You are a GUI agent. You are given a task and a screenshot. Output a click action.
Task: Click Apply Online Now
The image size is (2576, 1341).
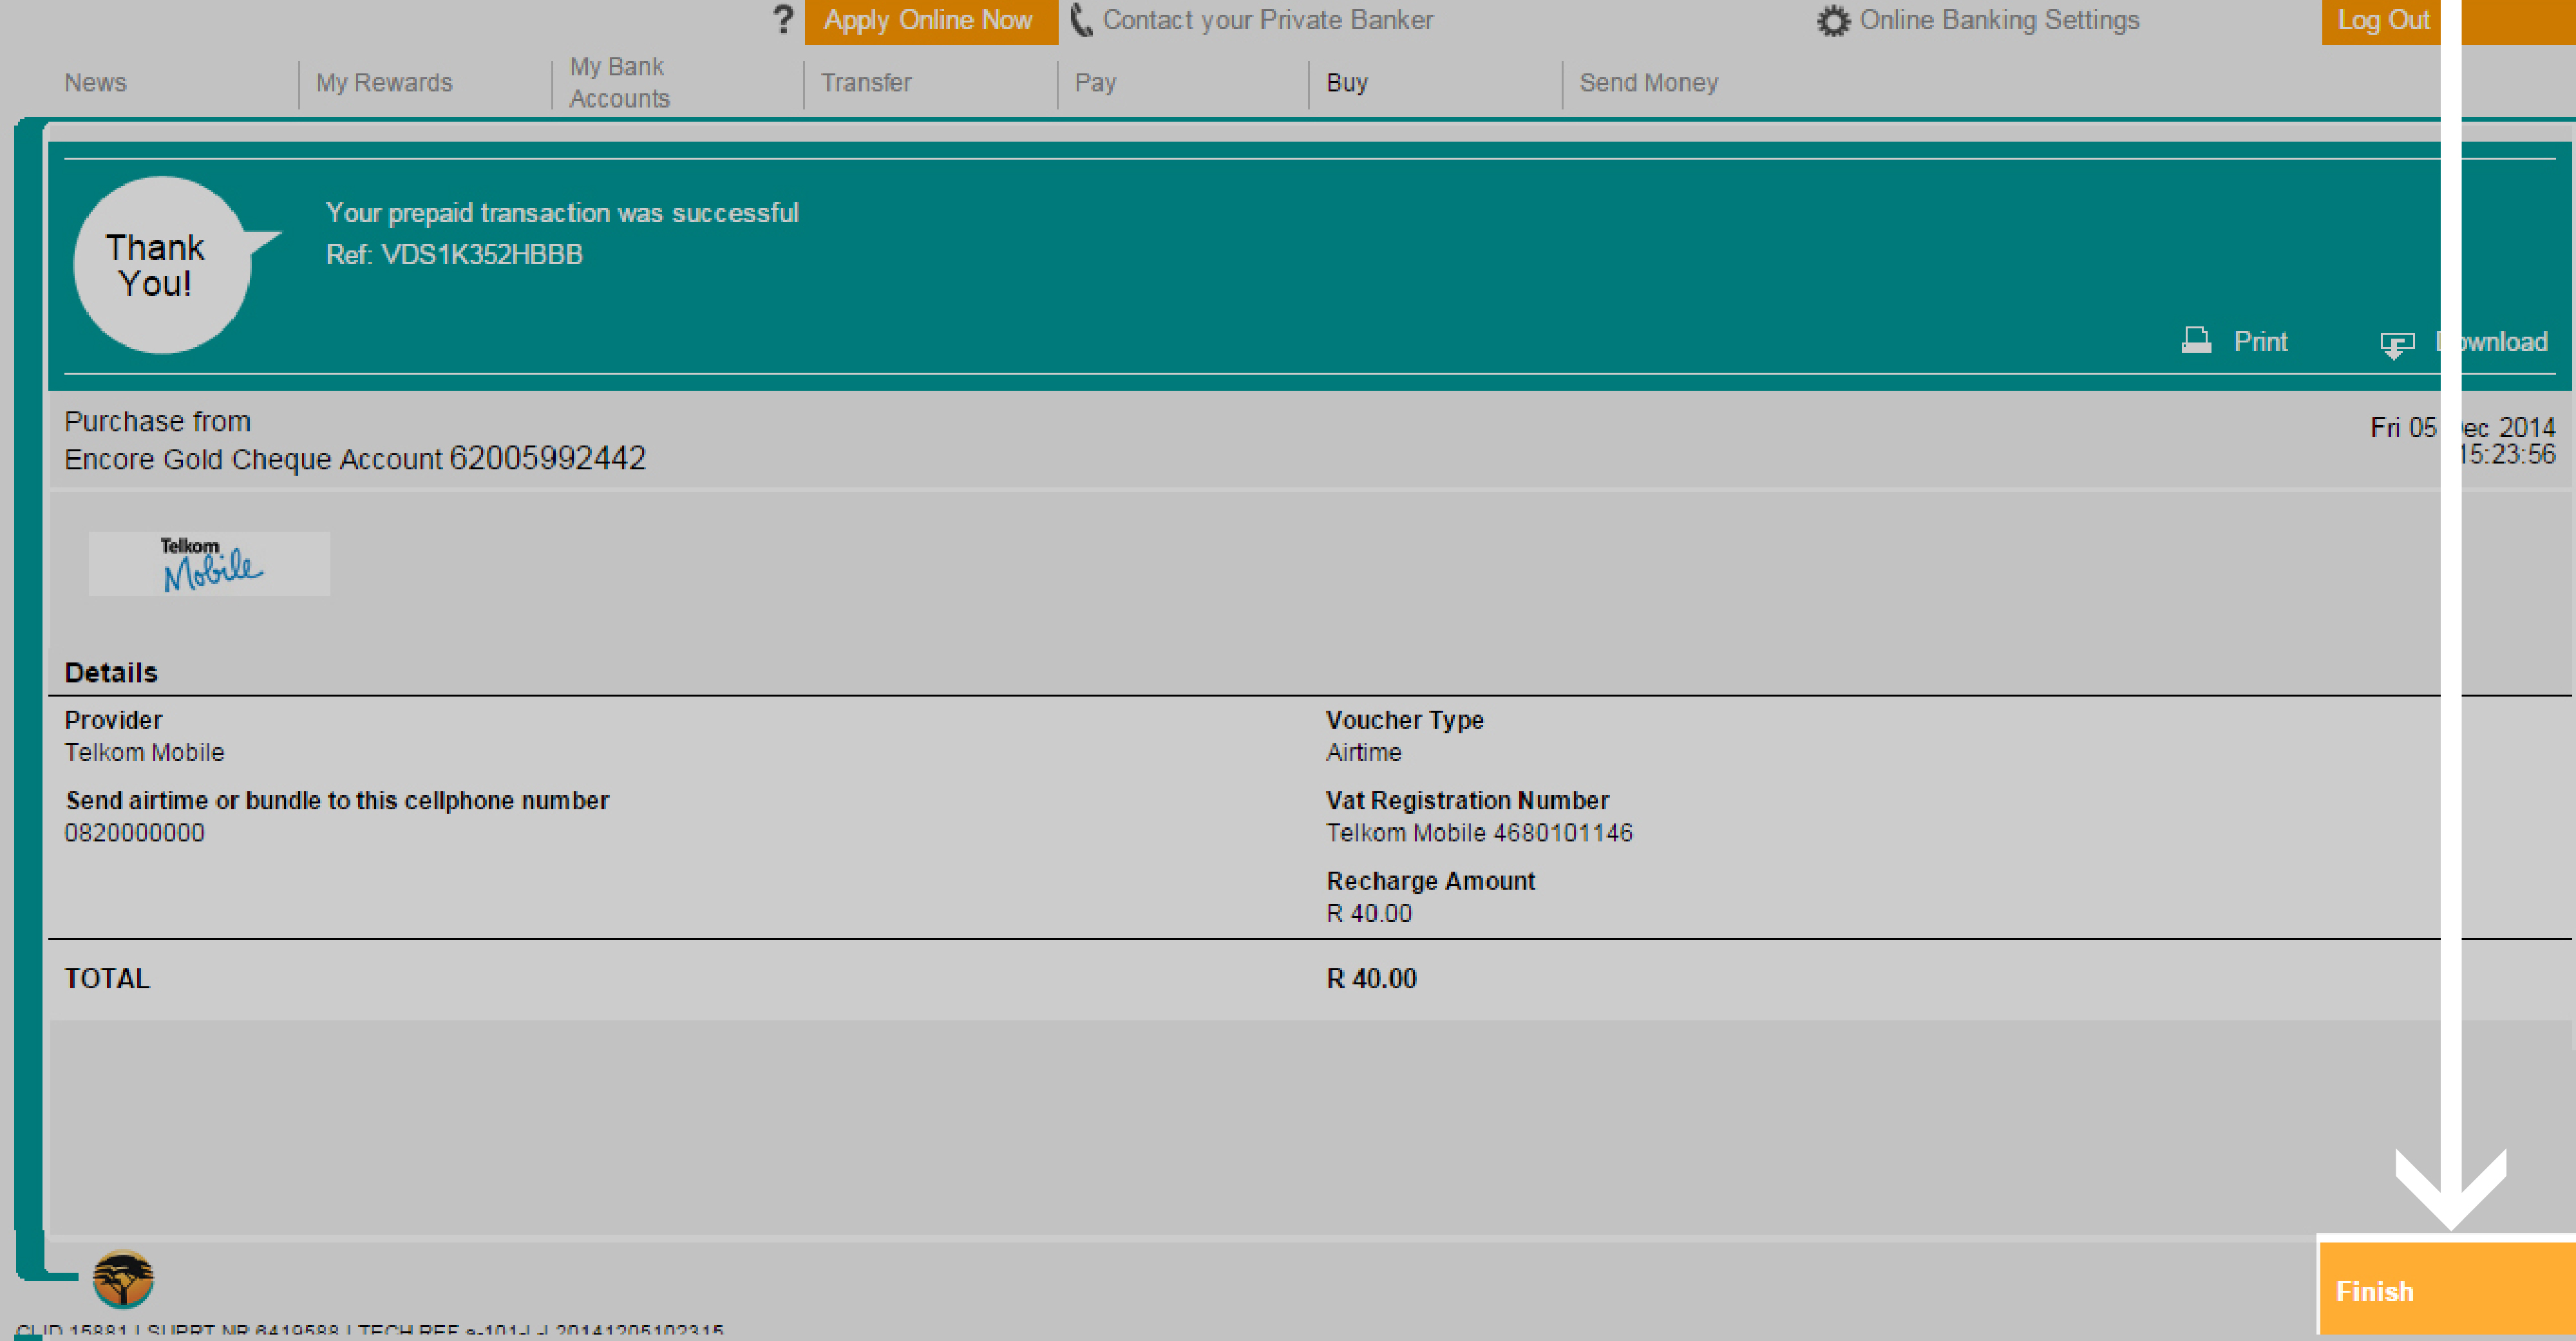tap(929, 19)
